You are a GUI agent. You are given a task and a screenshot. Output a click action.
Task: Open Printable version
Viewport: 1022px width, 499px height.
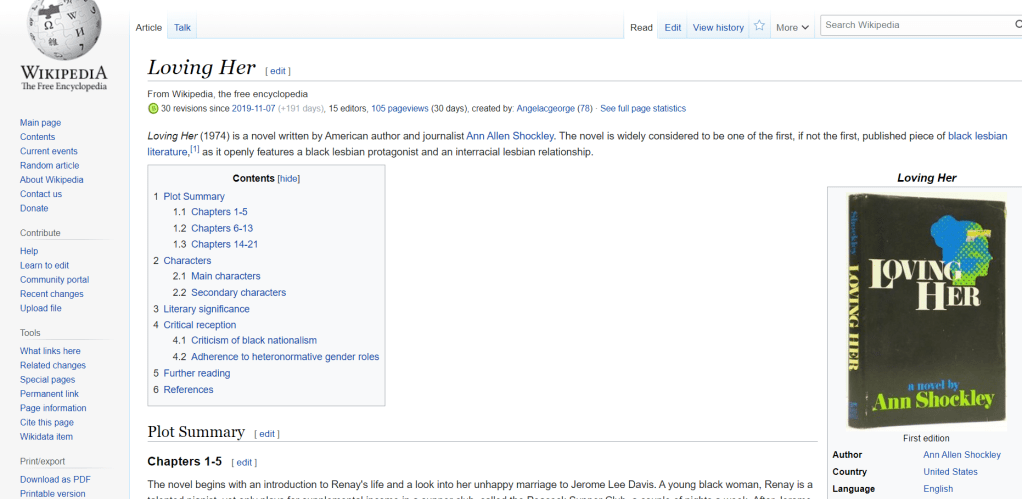(53, 494)
